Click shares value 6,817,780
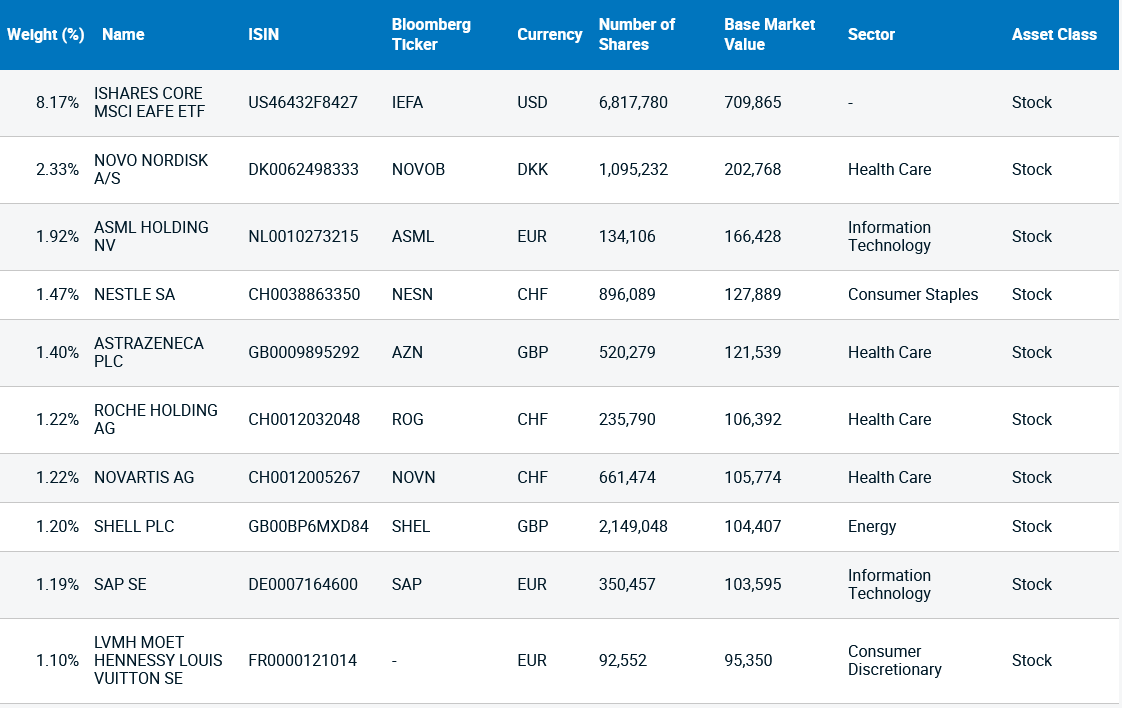 tap(633, 102)
